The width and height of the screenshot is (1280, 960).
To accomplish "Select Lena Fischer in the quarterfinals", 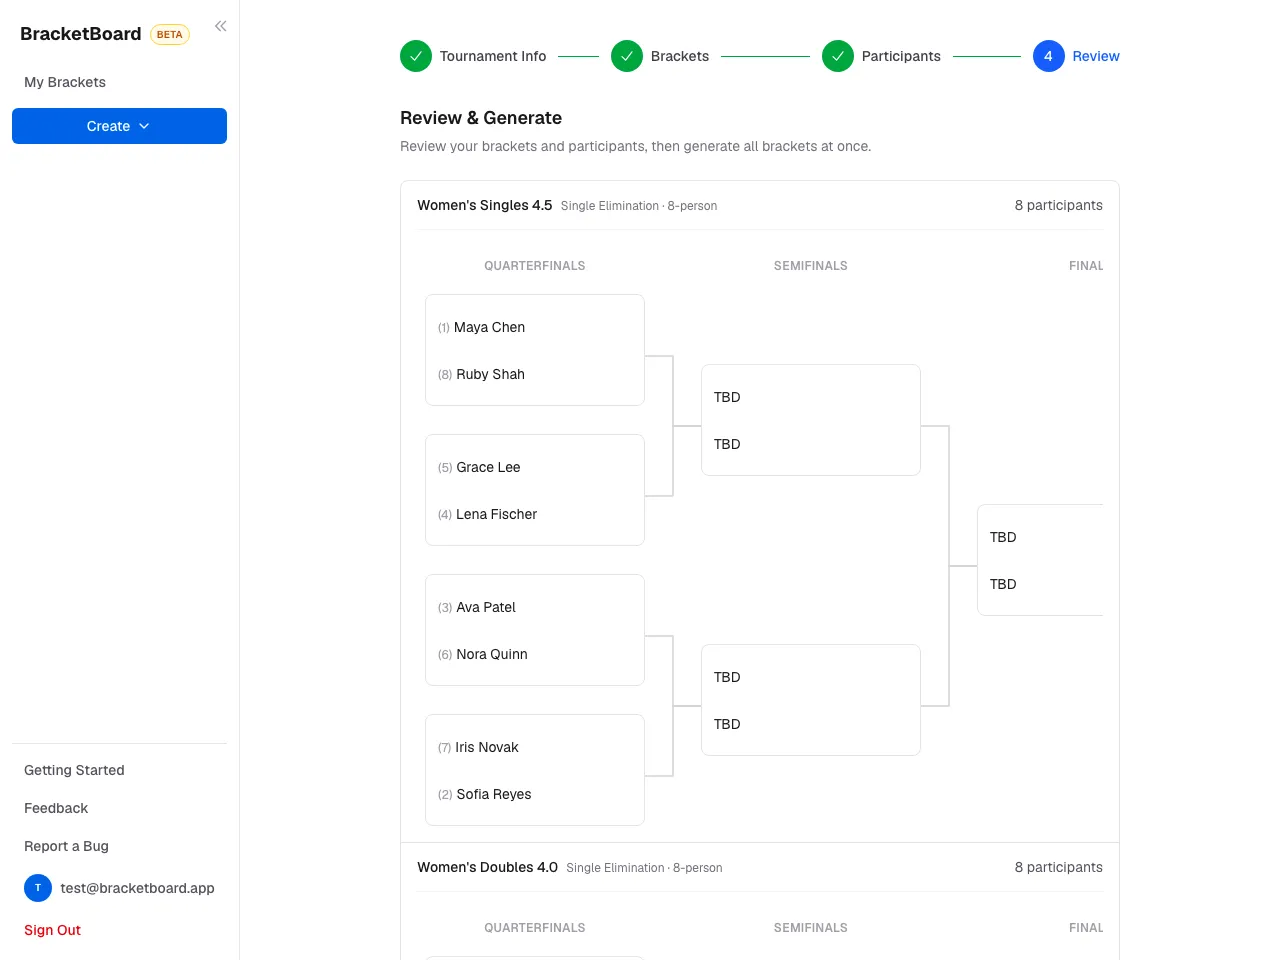I will coord(496,514).
